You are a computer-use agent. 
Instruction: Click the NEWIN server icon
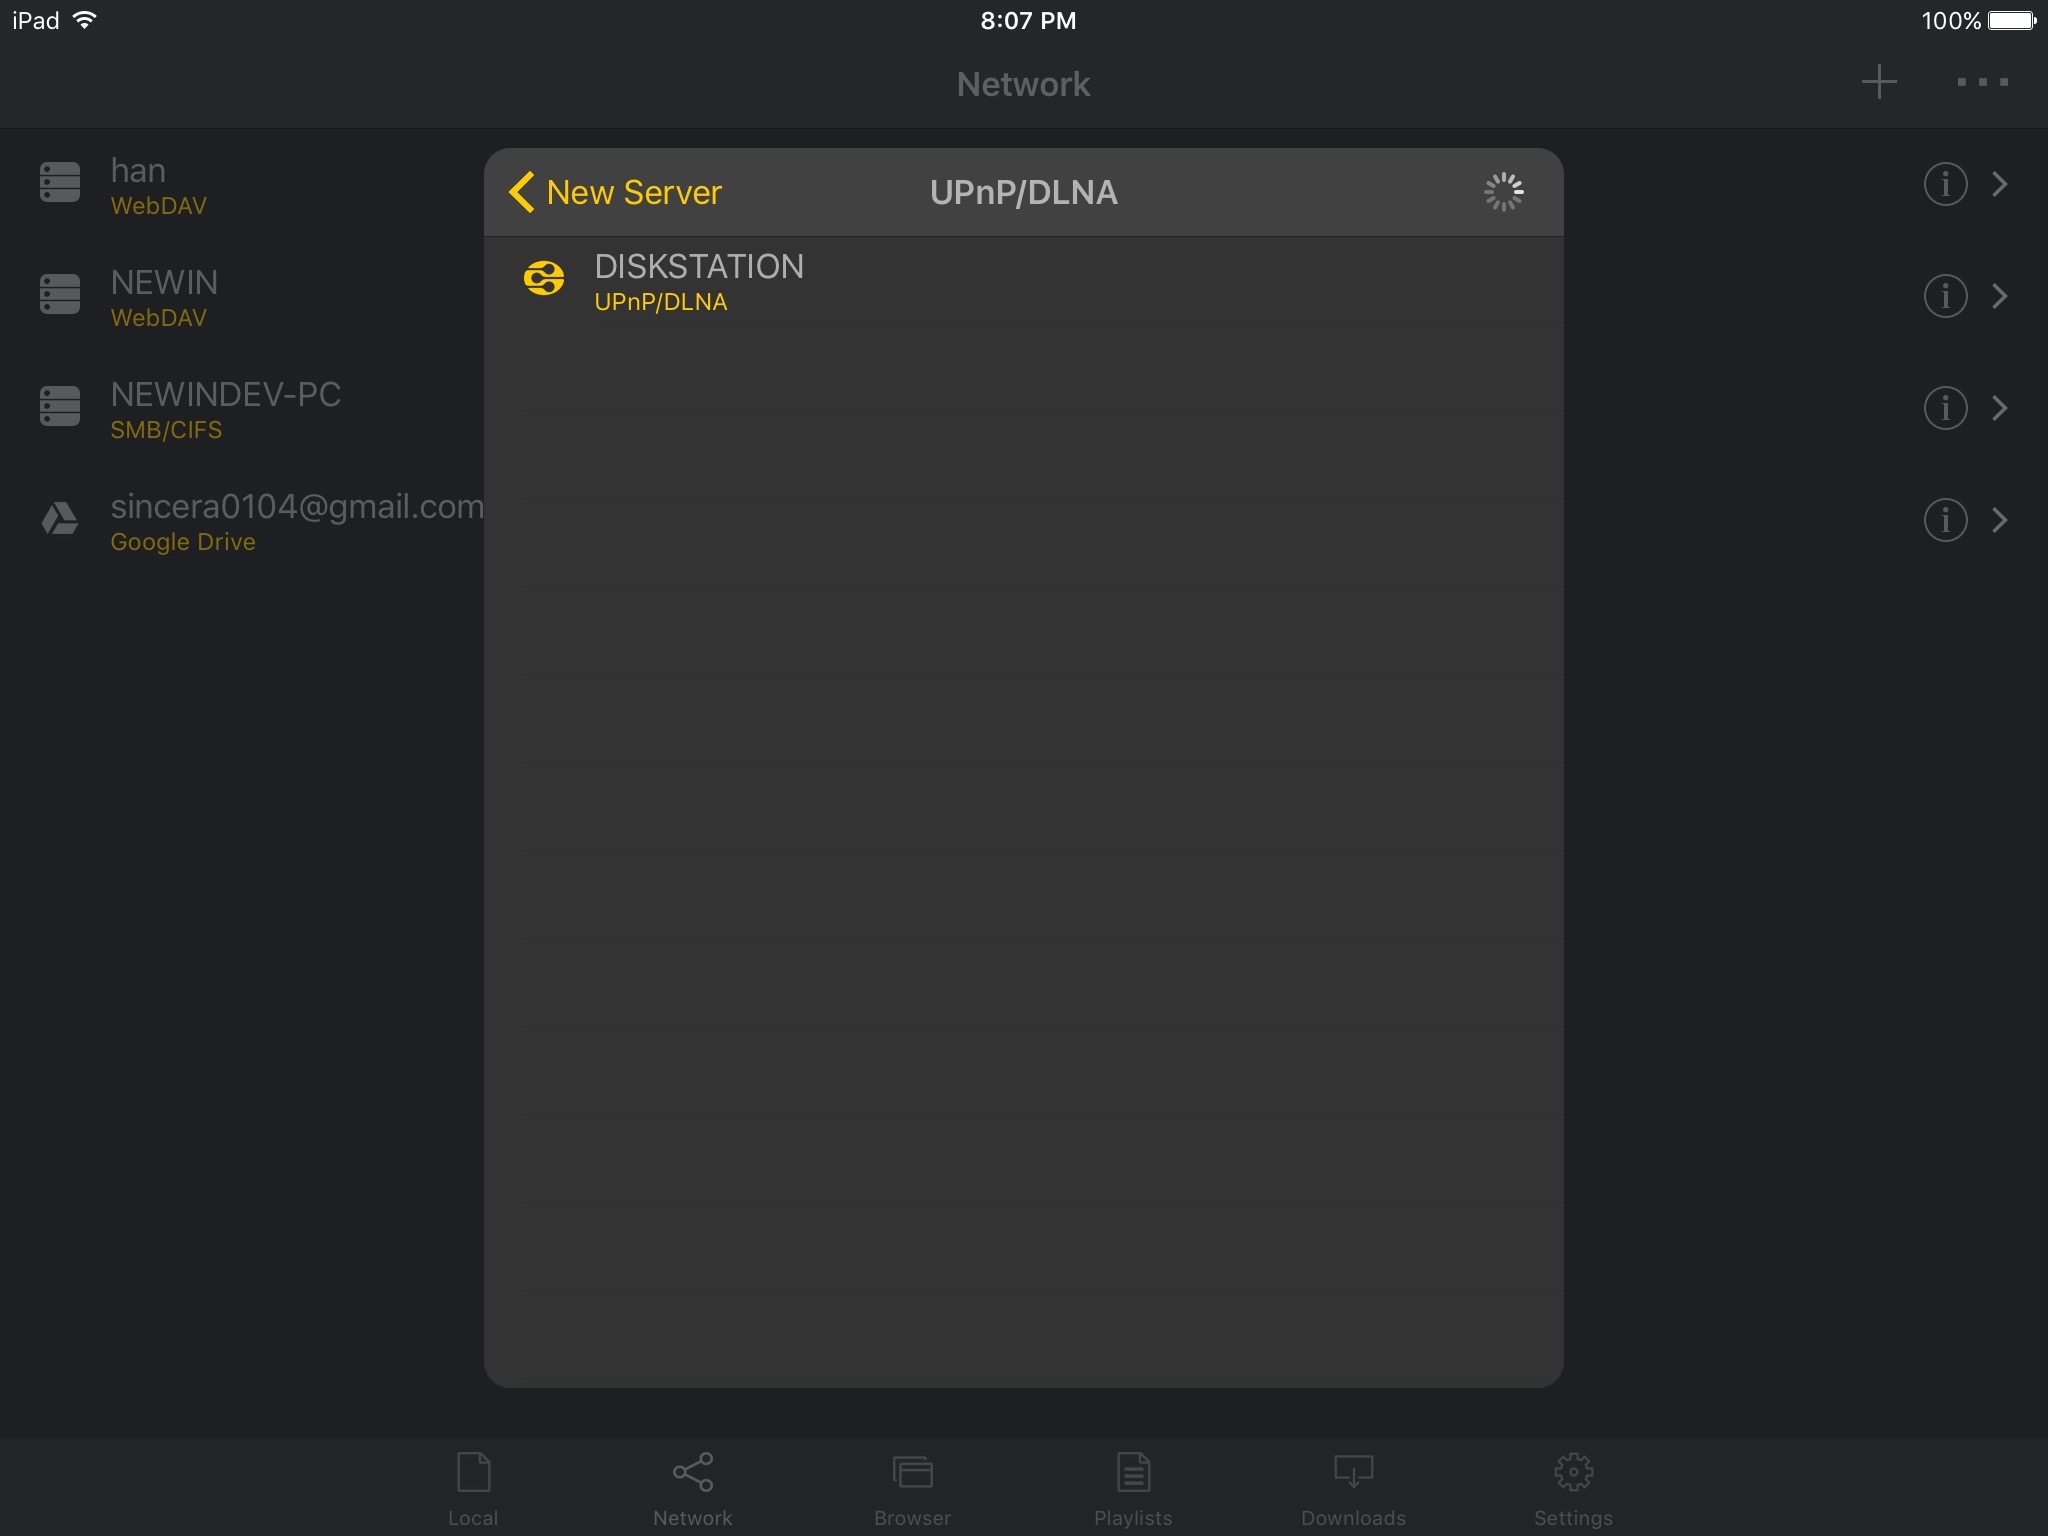(x=60, y=295)
